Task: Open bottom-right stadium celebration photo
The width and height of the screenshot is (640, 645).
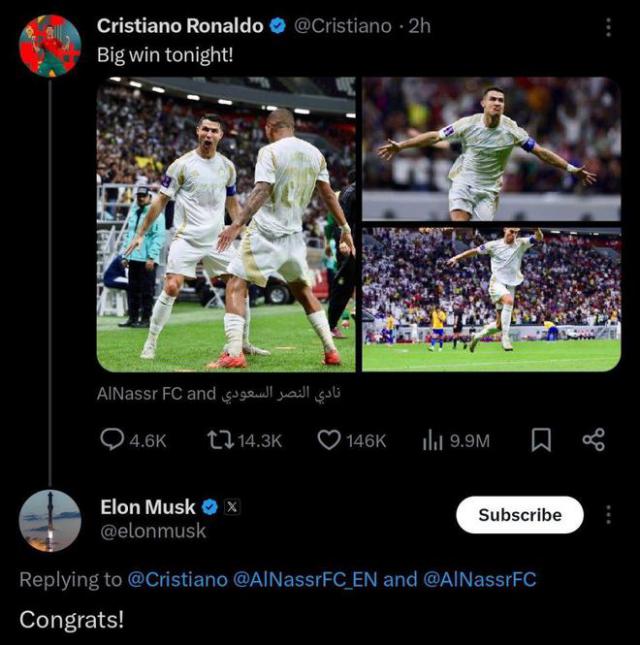Action: [491, 299]
